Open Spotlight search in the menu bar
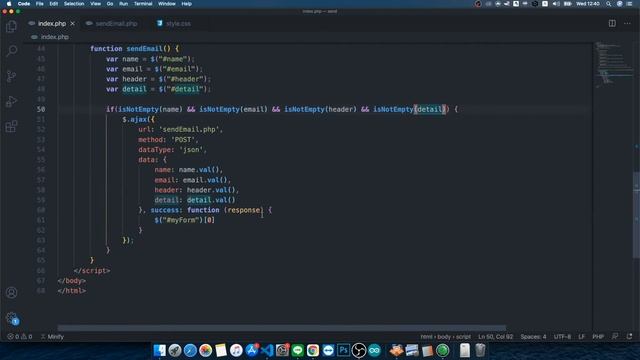This screenshot has width=640, height=360. (x=609, y=4)
